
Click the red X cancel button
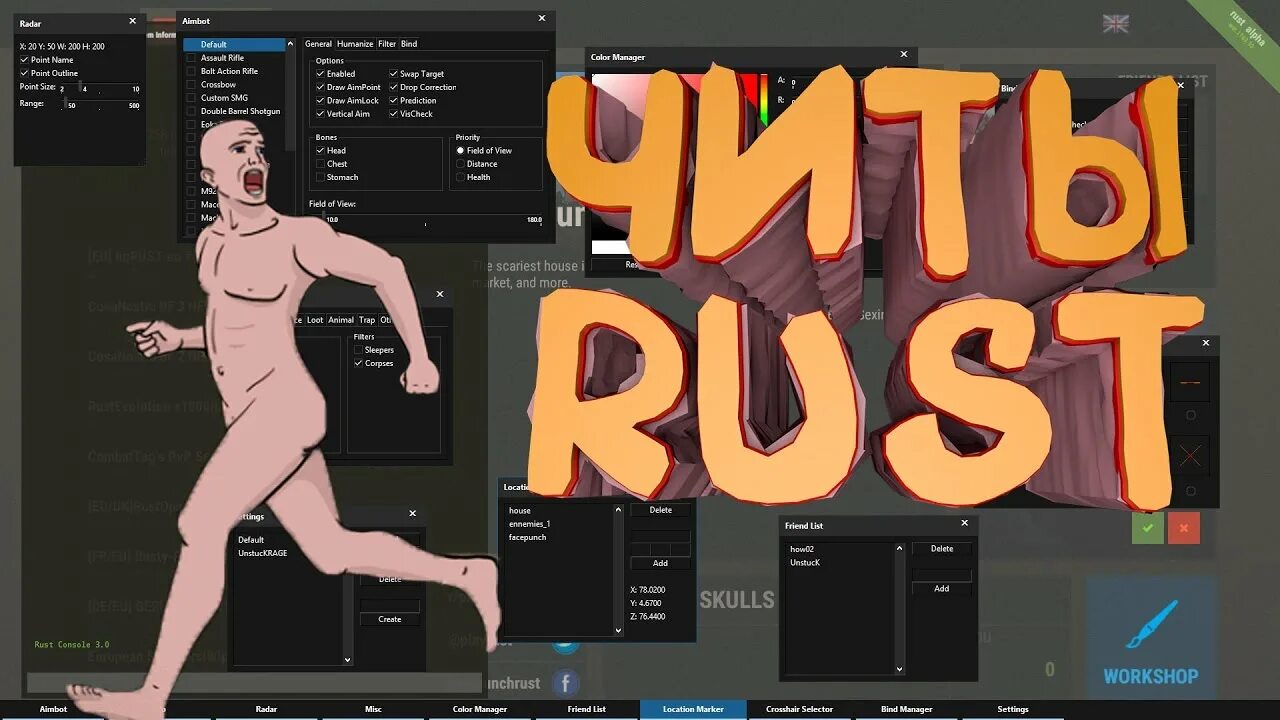1184,527
